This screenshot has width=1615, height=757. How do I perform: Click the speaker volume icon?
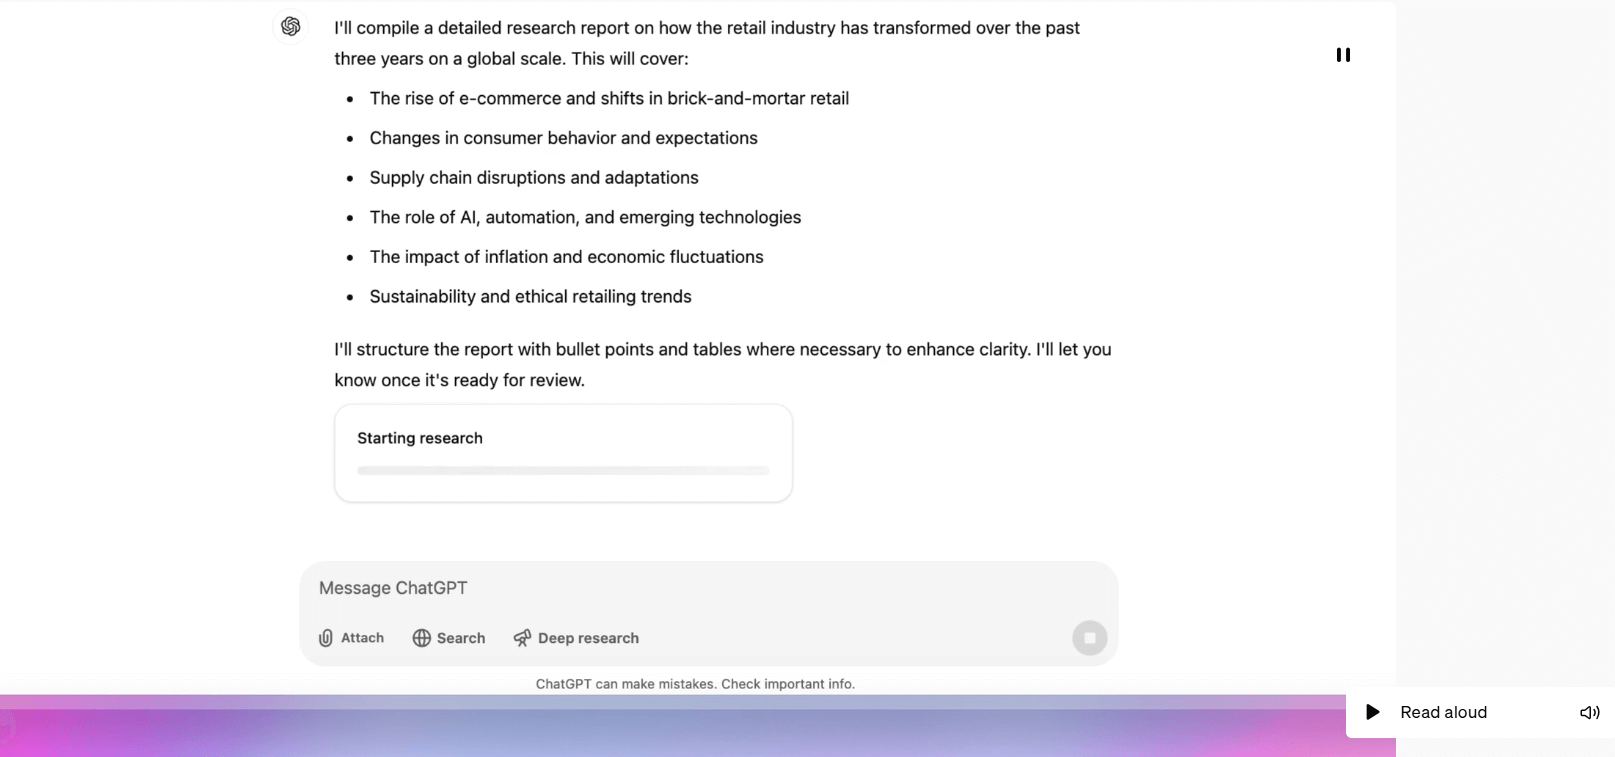(1589, 712)
